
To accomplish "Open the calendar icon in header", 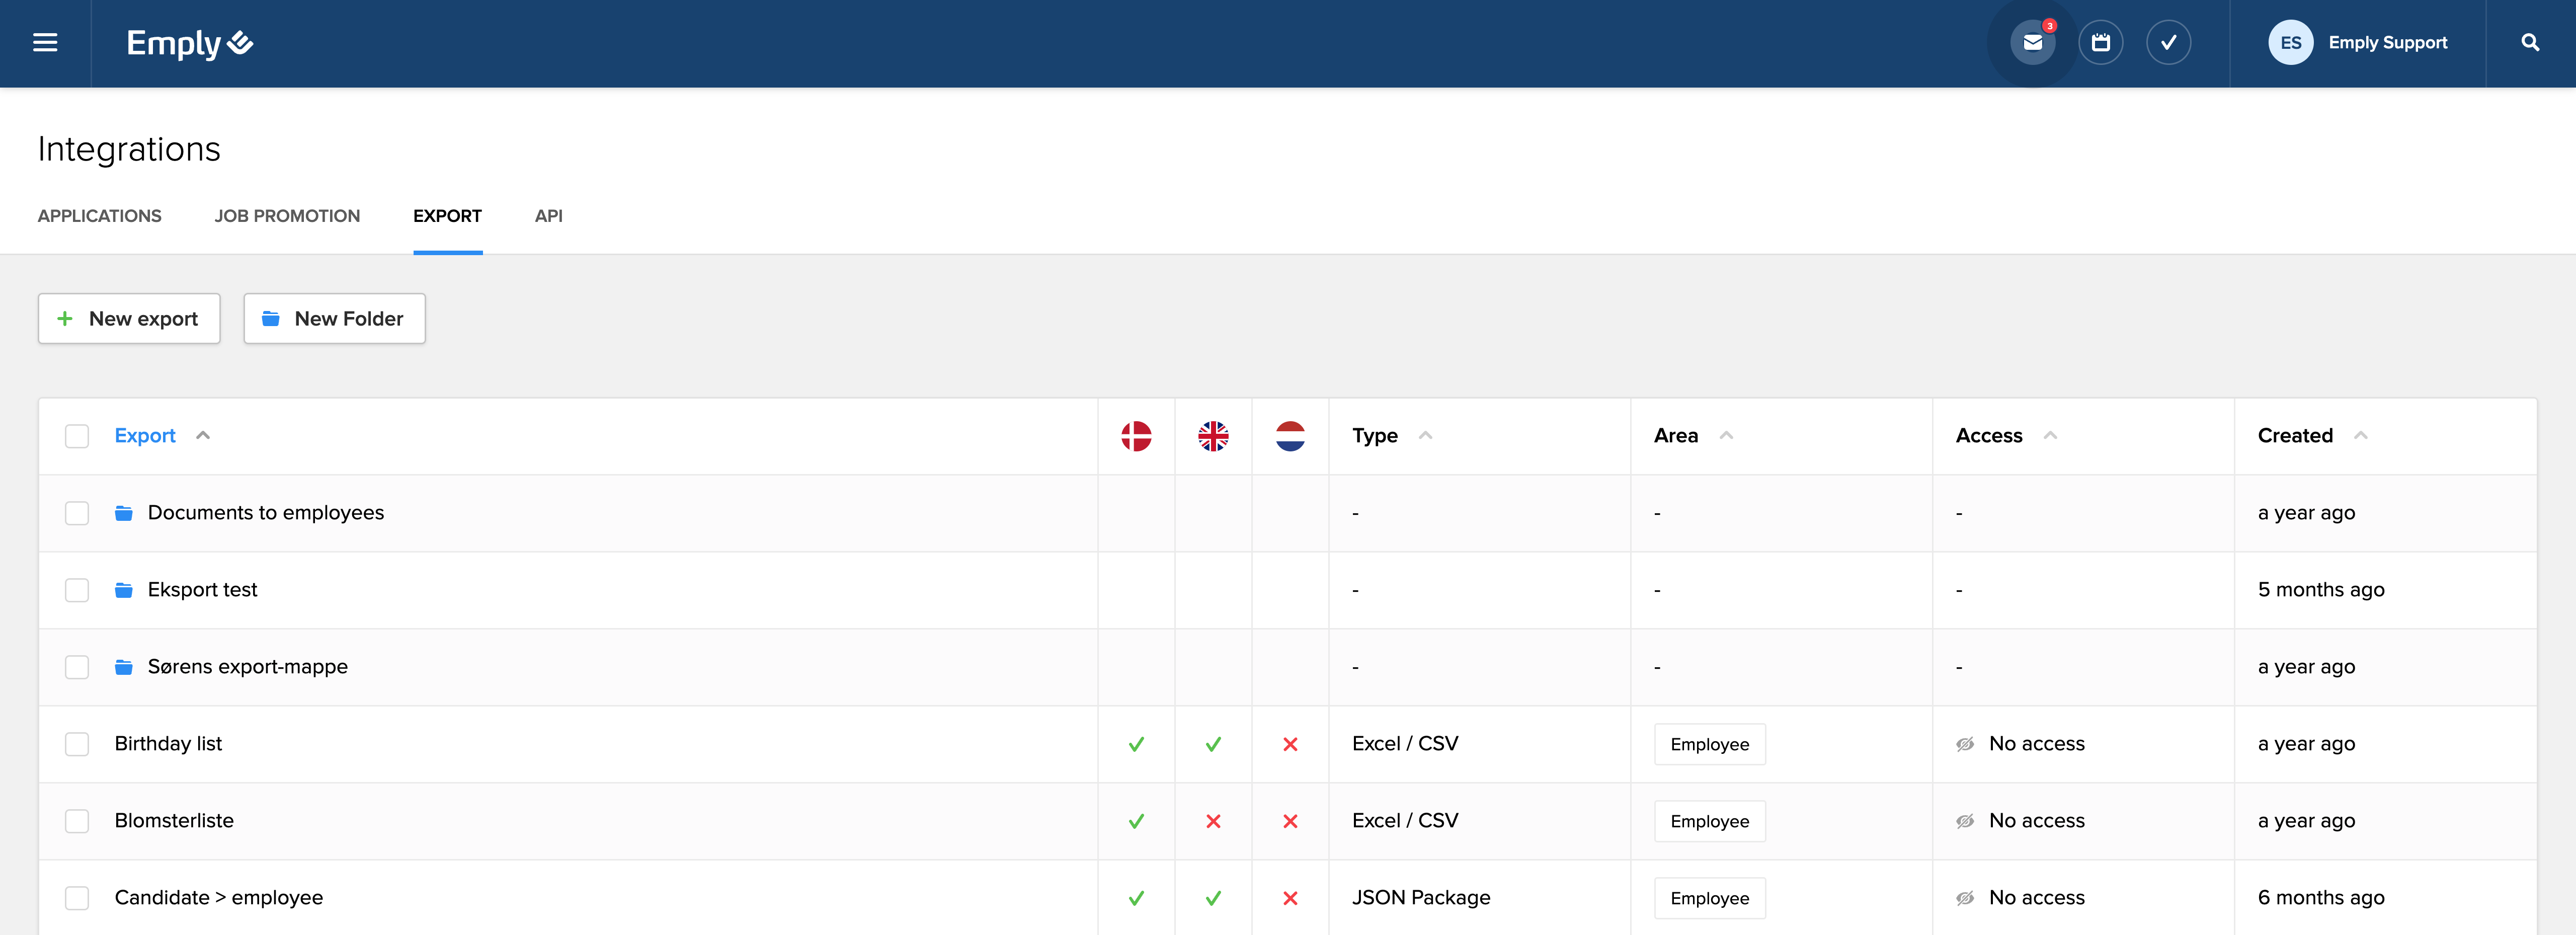I will click(x=2100, y=43).
